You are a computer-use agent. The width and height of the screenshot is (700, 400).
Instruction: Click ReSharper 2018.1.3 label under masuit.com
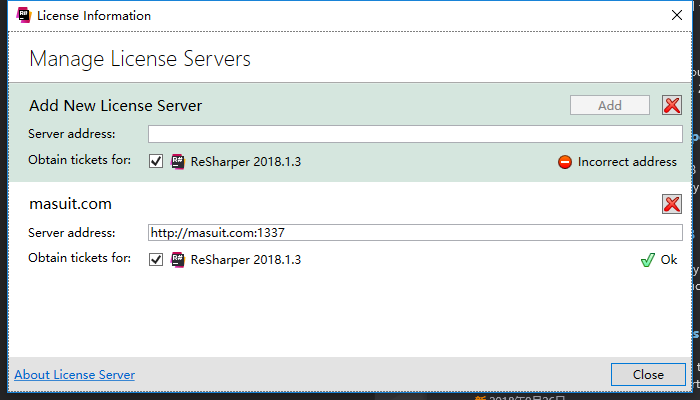tap(246, 260)
